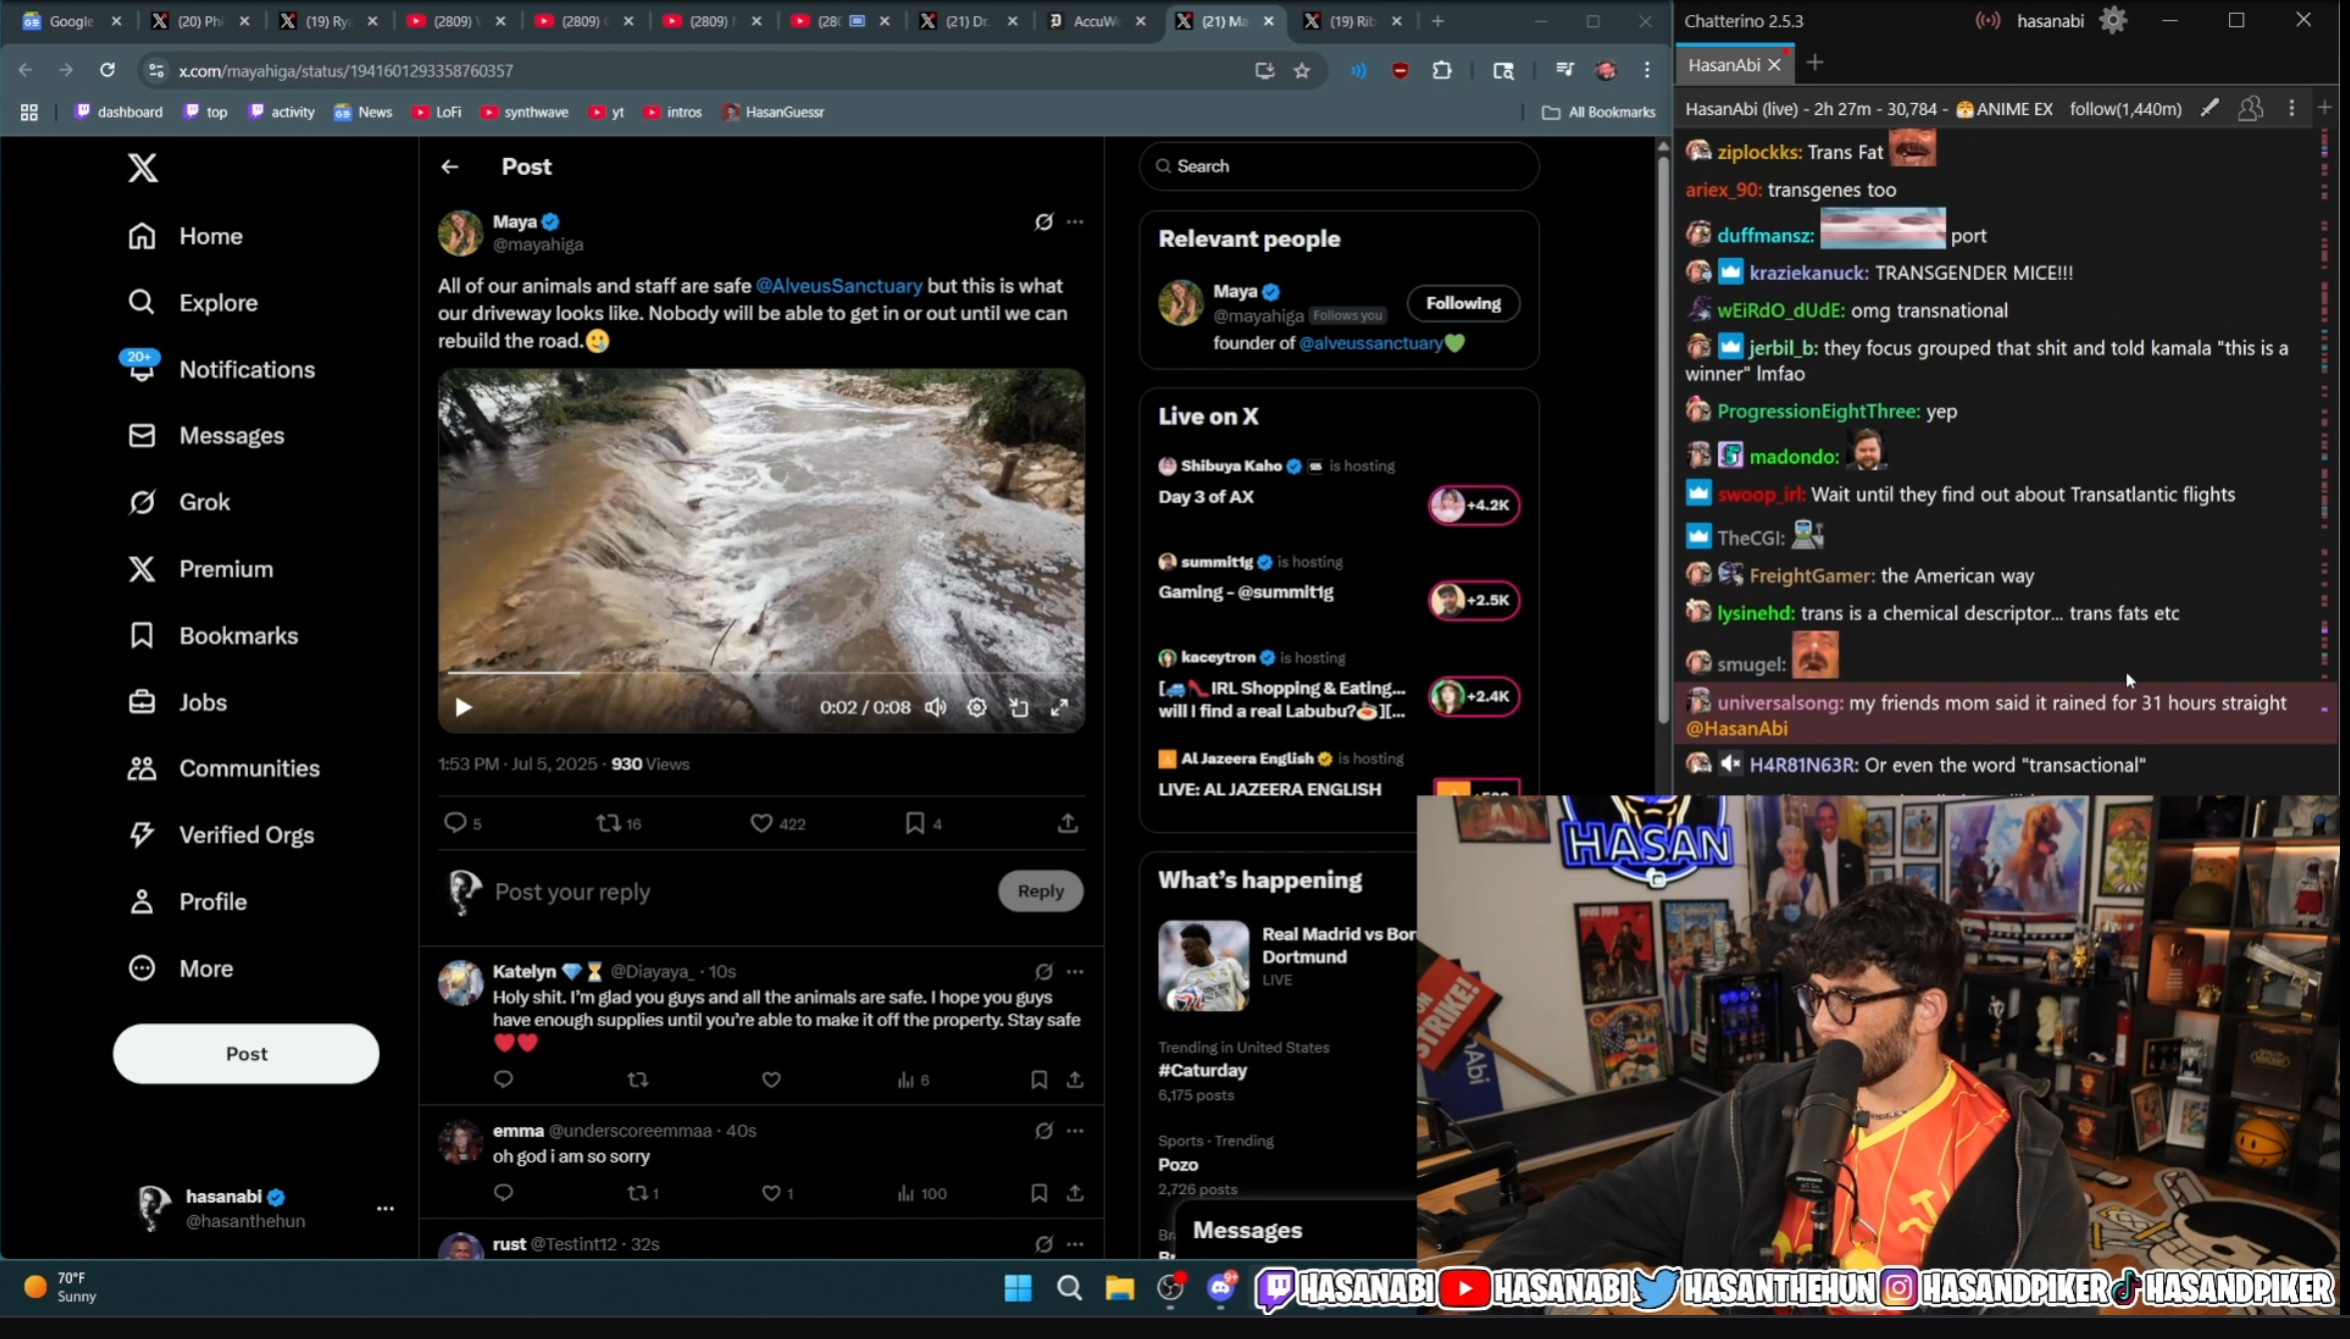Open the apps grid icon in the bookmarks bar

[x=29, y=112]
